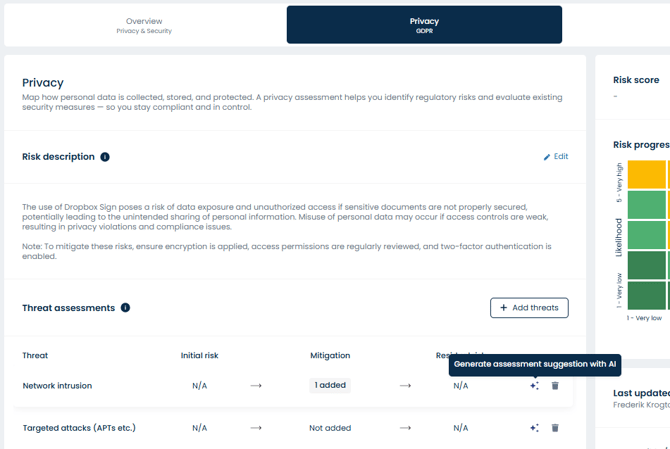Screen dimensions: 670x449
Task: Click info icon beside Threat assessments
Action: (125, 308)
